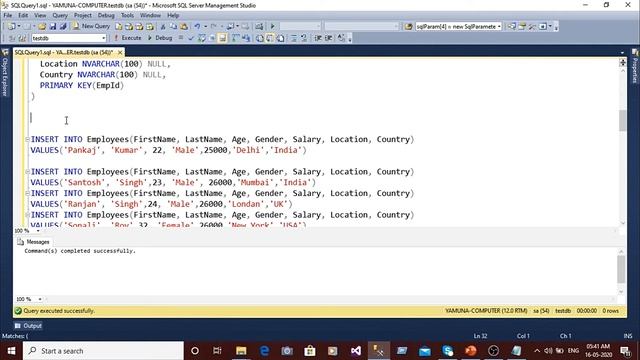Click the Cancel Executing Query stop icon
The image size is (640, 360).
(181, 38)
